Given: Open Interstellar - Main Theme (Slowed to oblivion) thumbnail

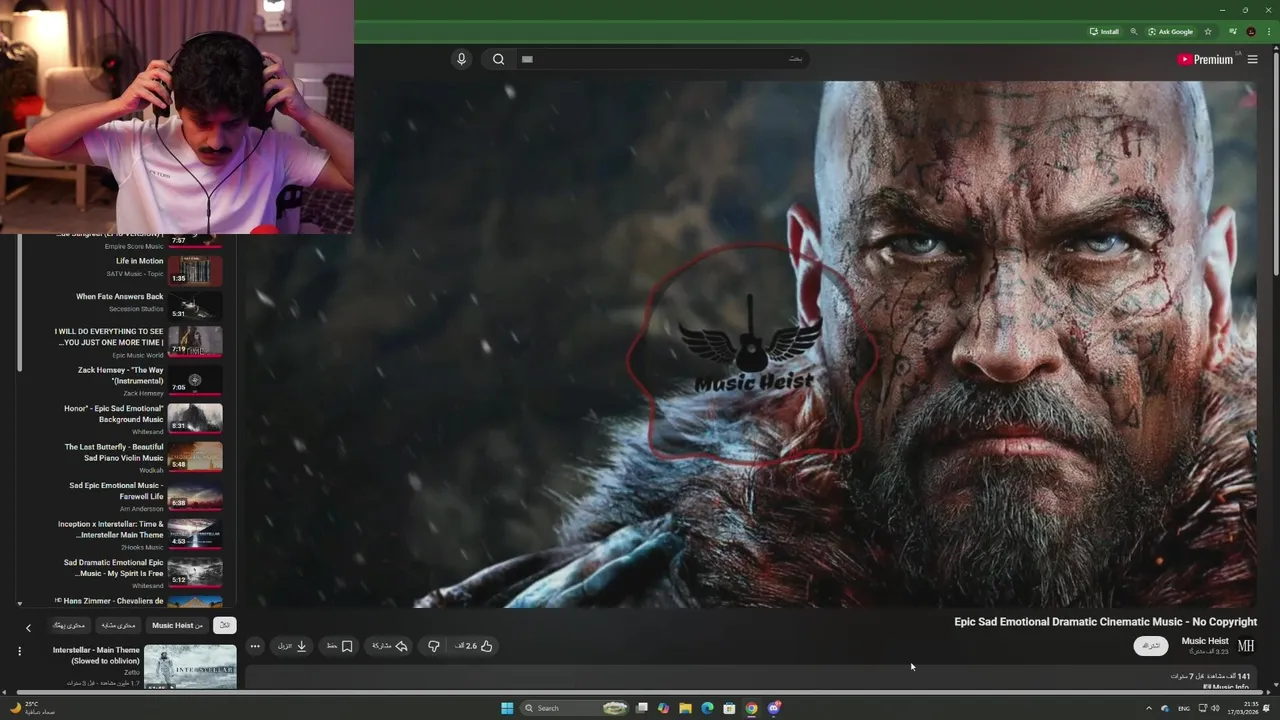Looking at the screenshot, I should (x=190, y=666).
